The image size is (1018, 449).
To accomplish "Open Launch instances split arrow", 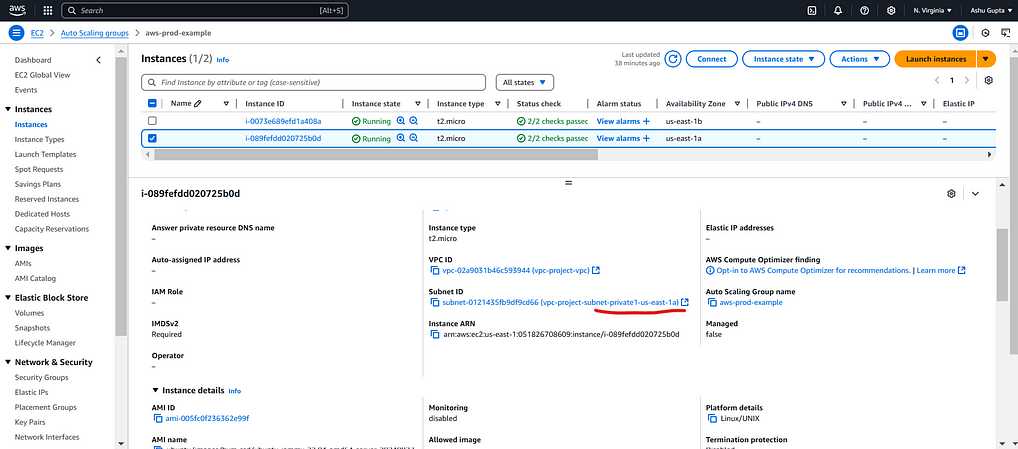I will tap(986, 59).
